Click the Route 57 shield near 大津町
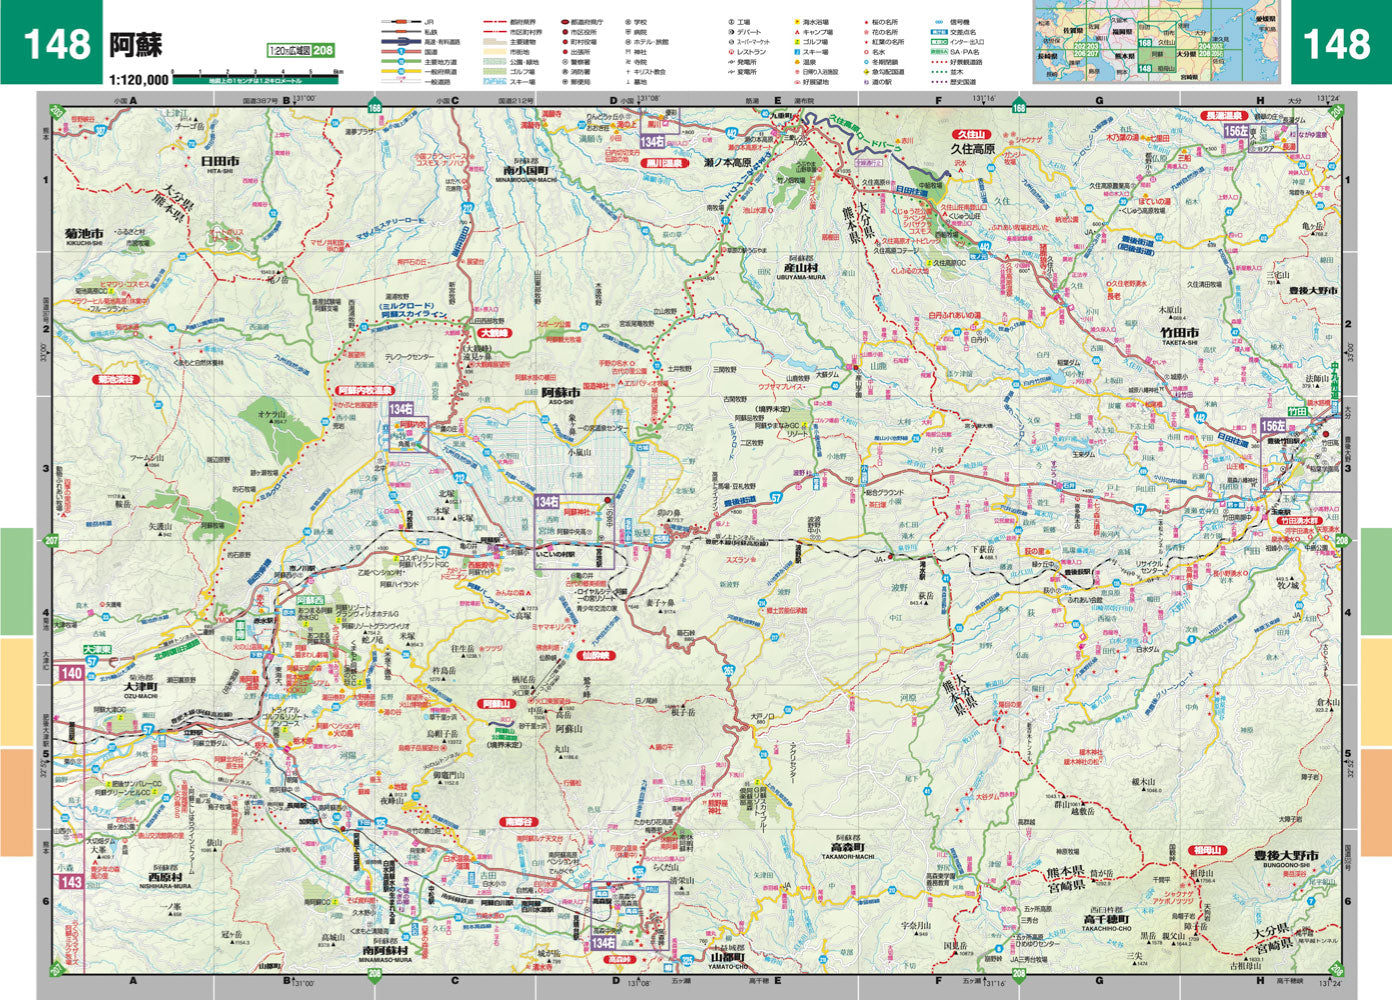The image size is (1392, 1000). click(148, 731)
